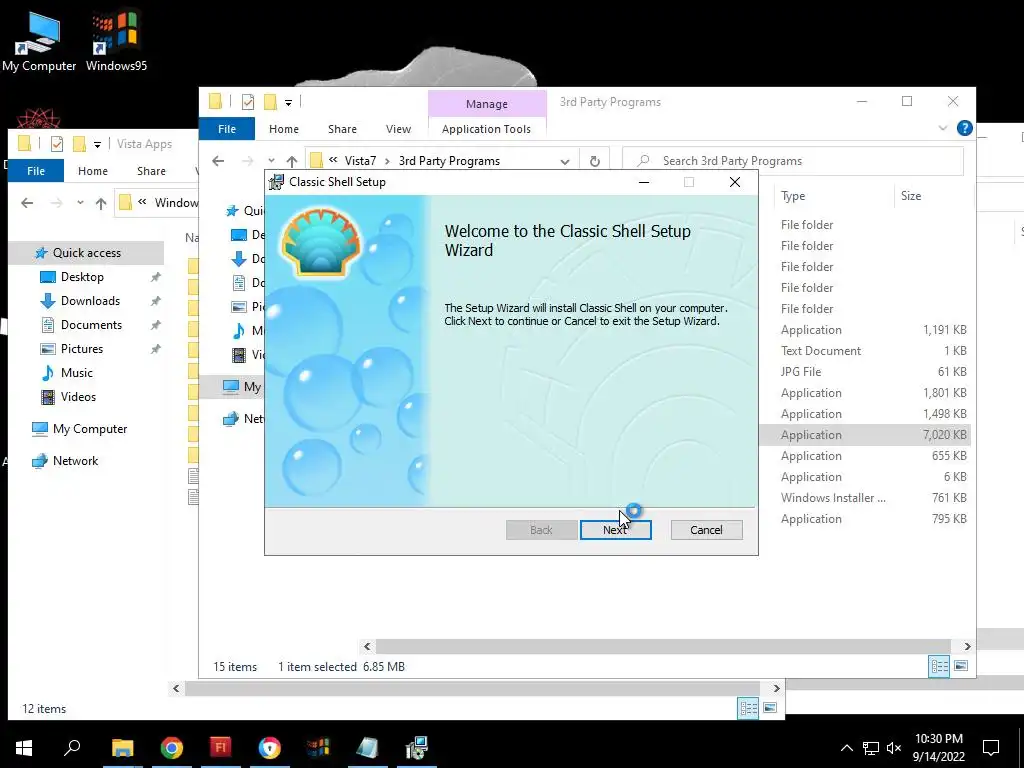Expand the ribbon in 3rd Party Programs window

[942, 128]
